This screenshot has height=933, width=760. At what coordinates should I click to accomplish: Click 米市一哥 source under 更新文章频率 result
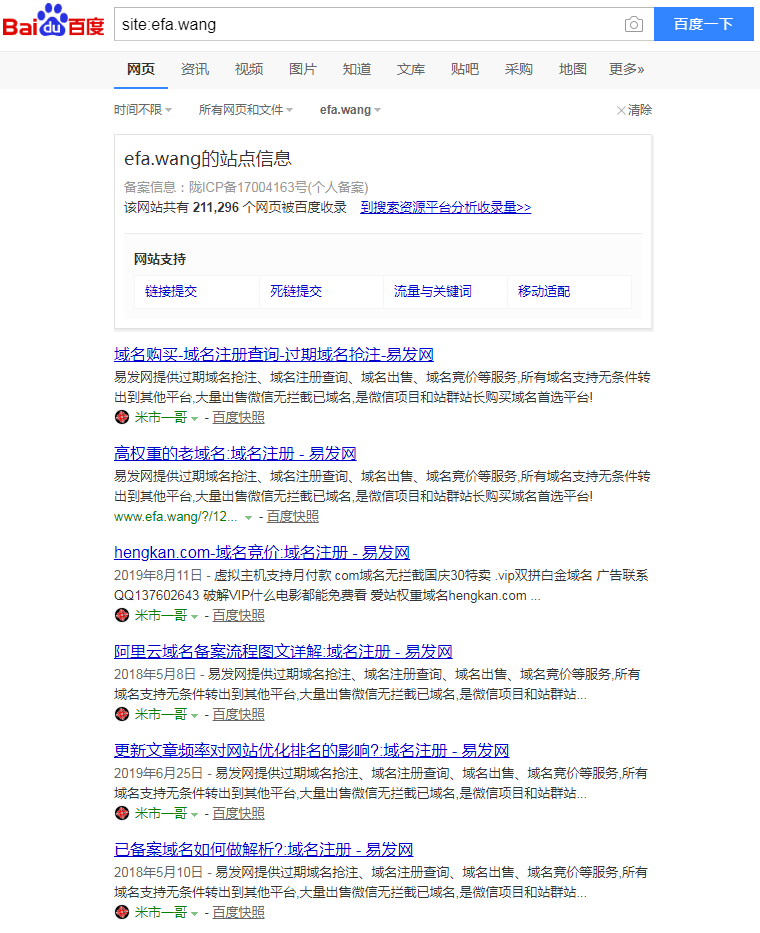point(161,813)
